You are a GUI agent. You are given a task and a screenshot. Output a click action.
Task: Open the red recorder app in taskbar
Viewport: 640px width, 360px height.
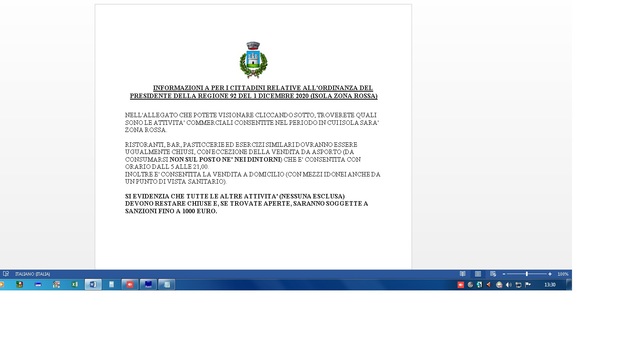[130, 284]
